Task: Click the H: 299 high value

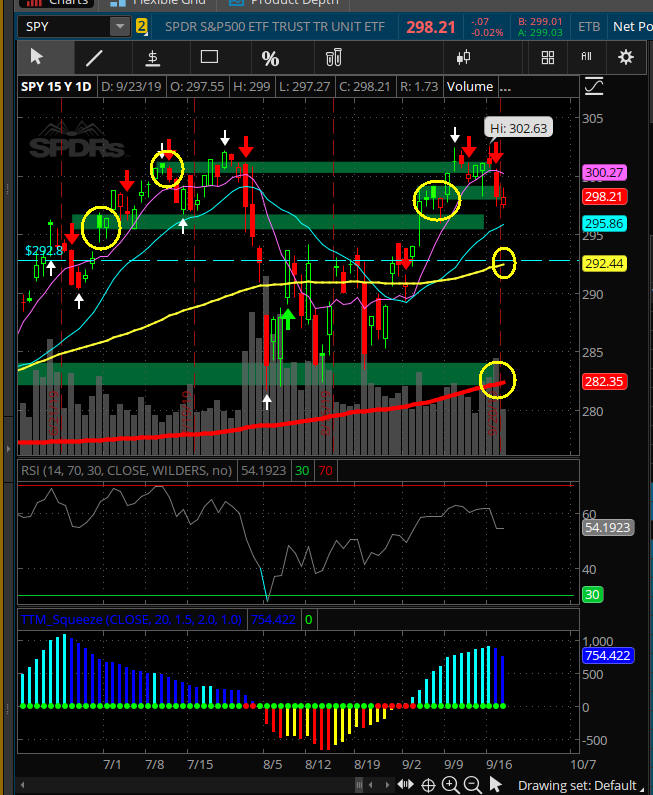Action: coord(251,87)
